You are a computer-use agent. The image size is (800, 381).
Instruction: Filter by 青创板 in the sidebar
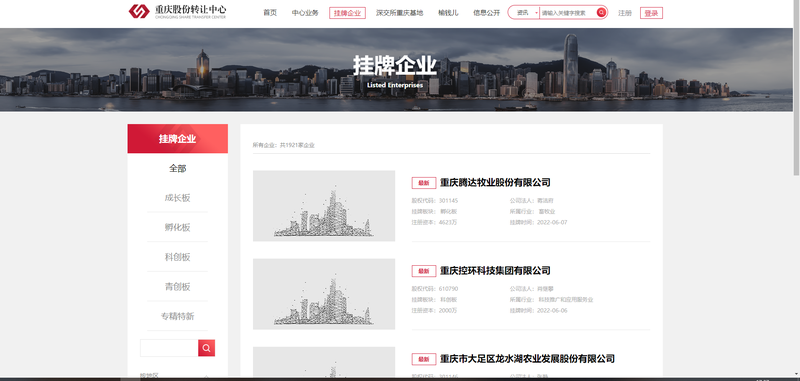tap(178, 287)
